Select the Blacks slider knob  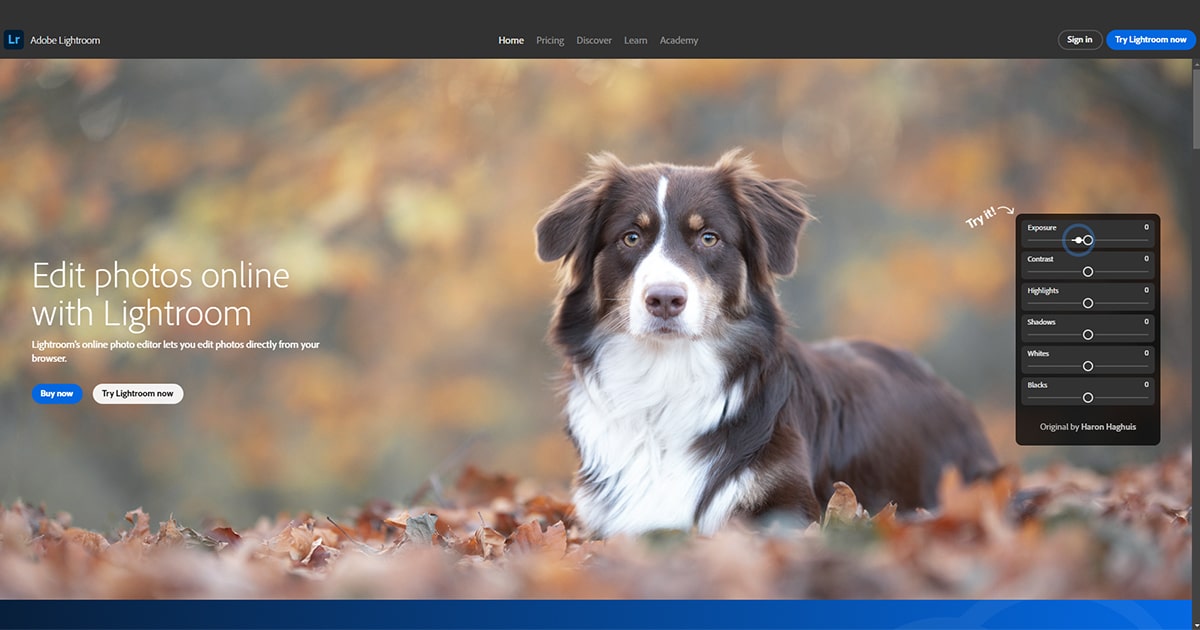tap(1088, 398)
